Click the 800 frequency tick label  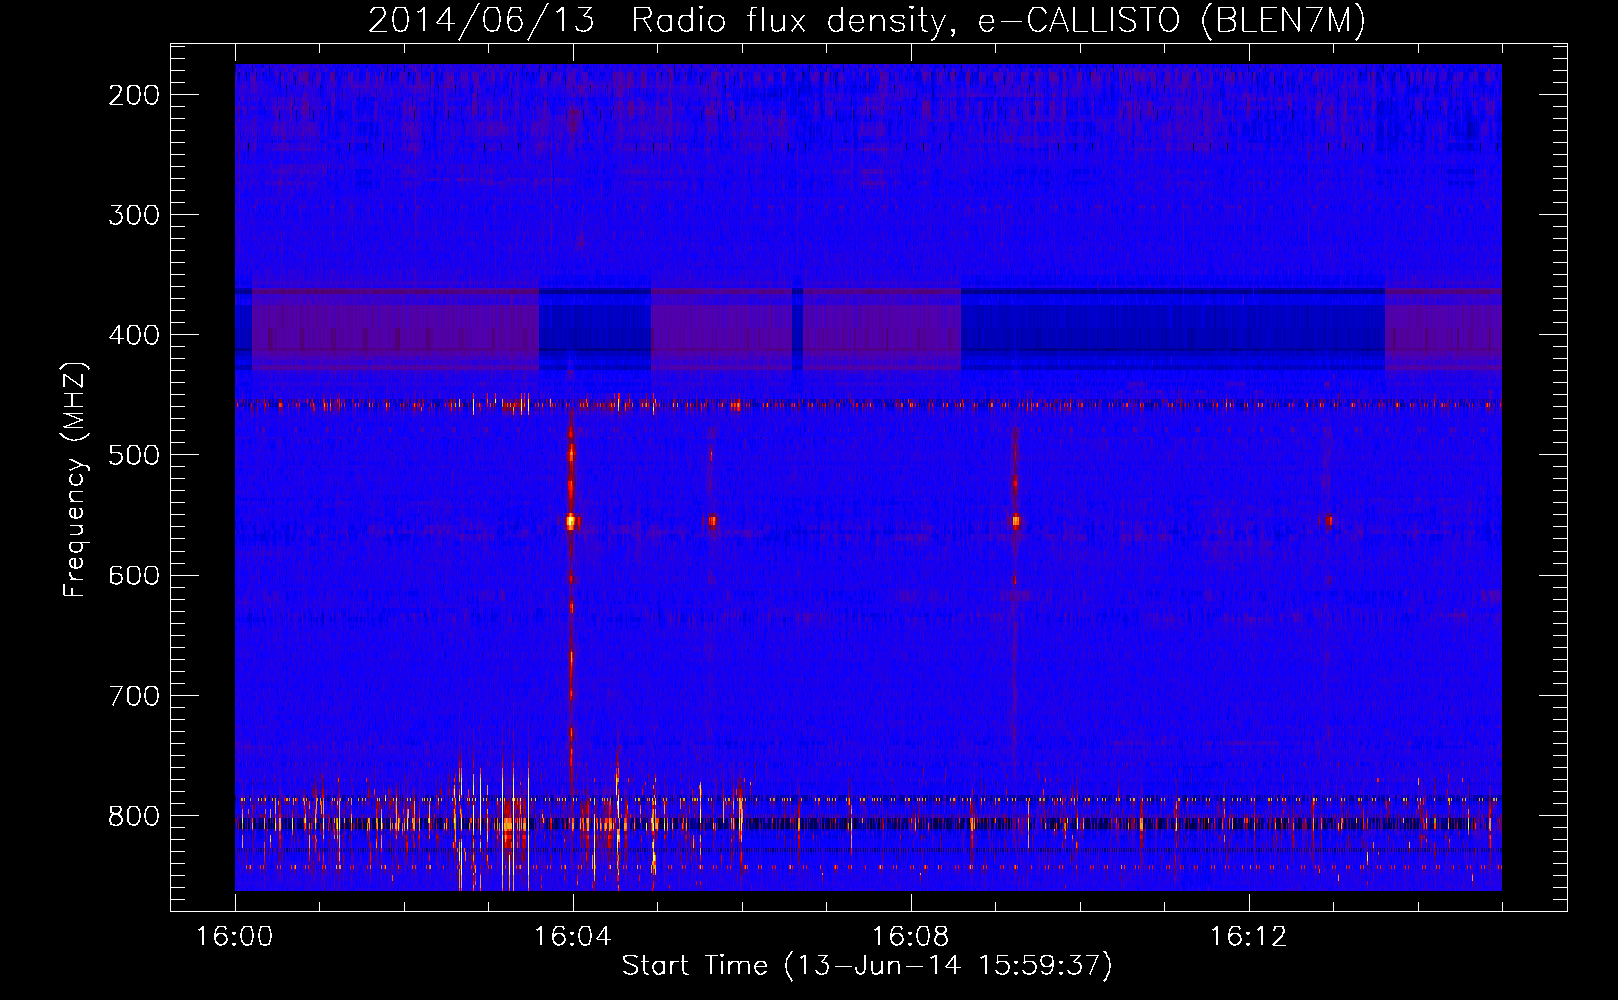click(x=133, y=816)
